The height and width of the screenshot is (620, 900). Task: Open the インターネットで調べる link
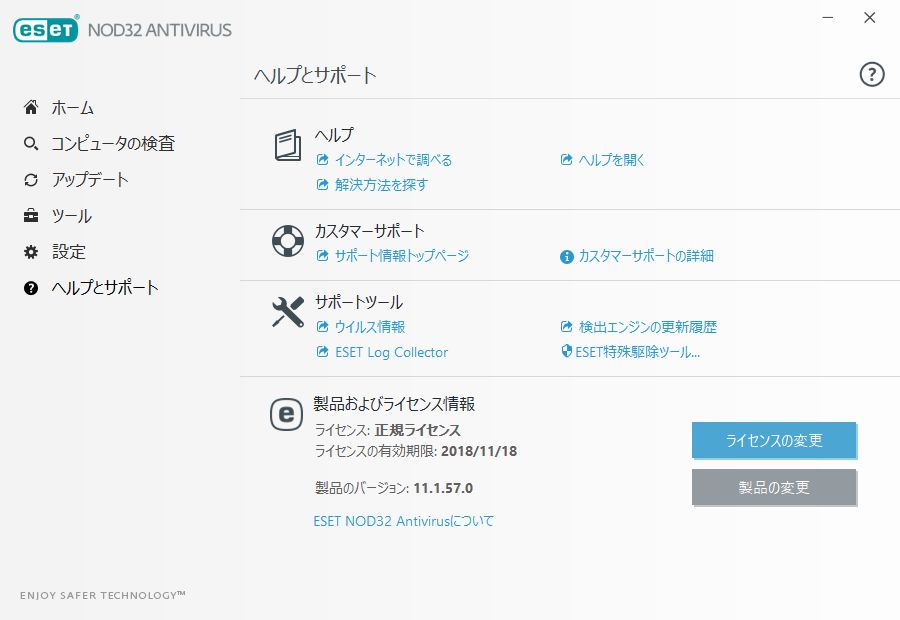click(x=393, y=160)
